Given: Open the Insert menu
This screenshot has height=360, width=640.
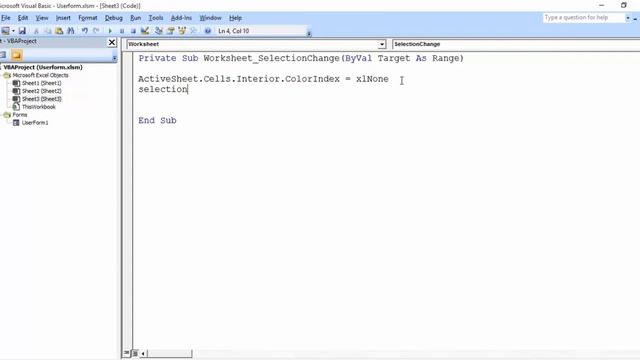Looking at the screenshot, I should coord(63,18).
